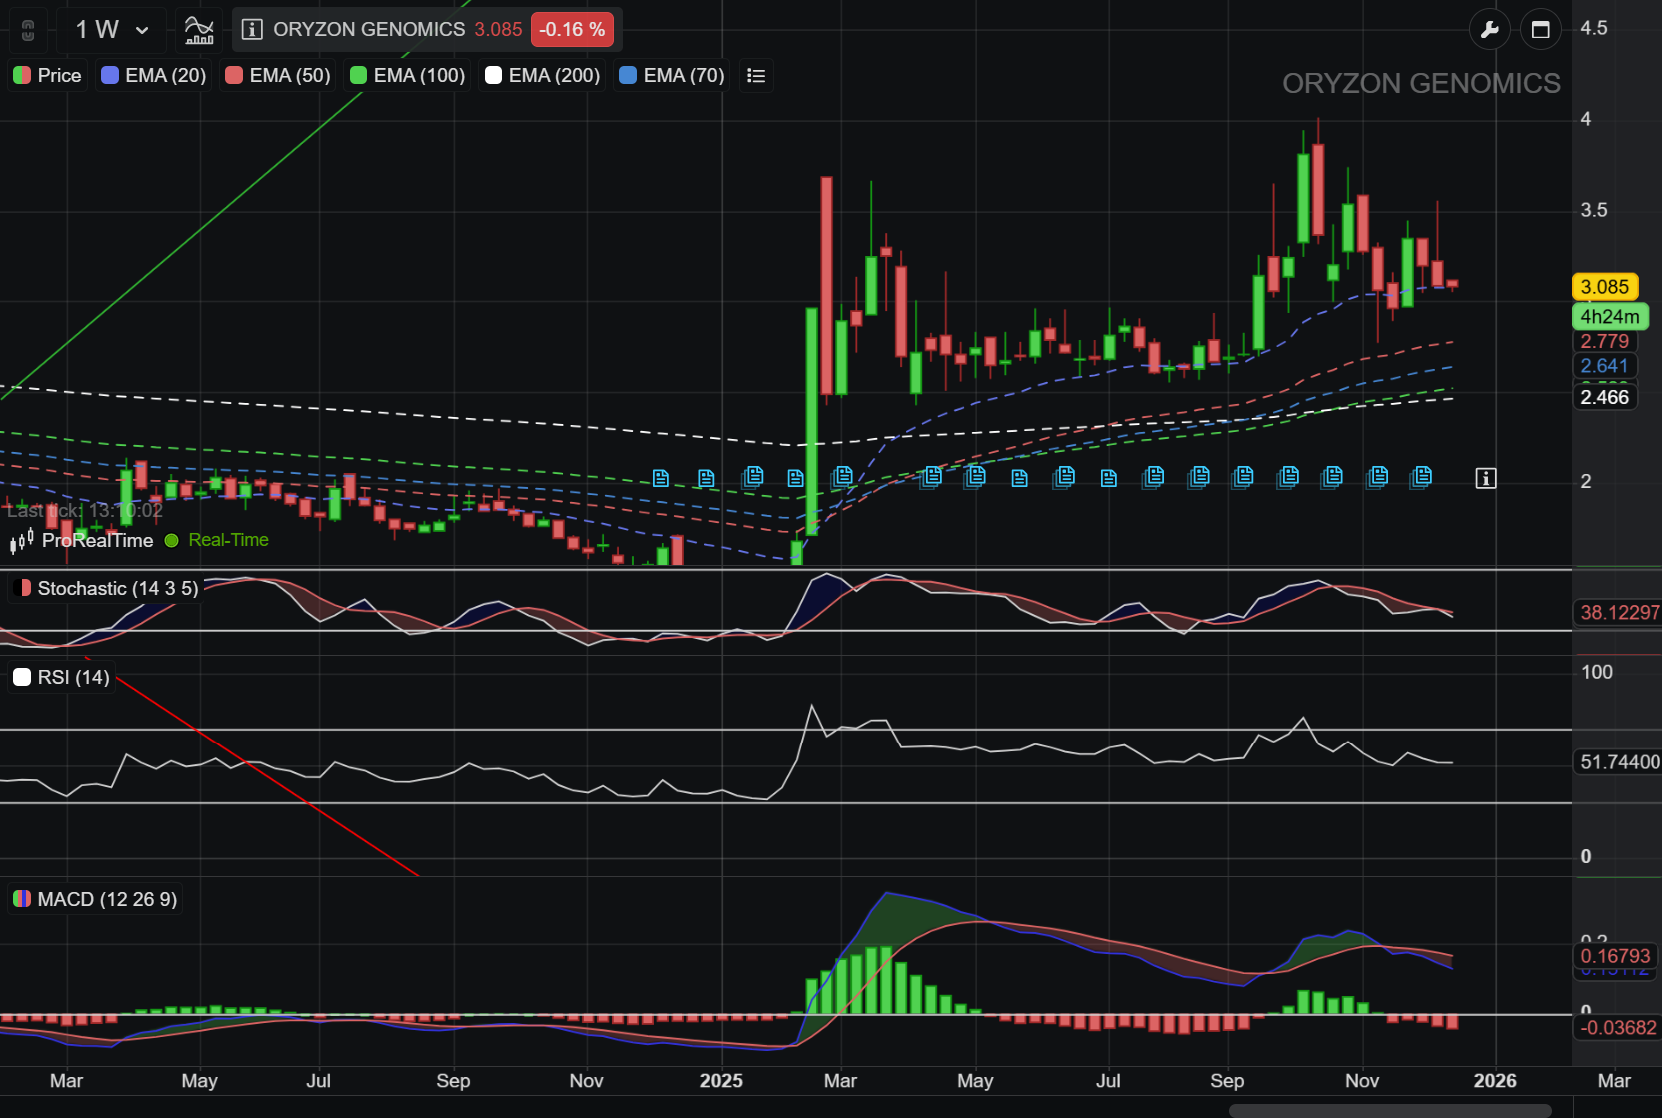Open the 1 W timeframe dropdown

coord(112,30)
